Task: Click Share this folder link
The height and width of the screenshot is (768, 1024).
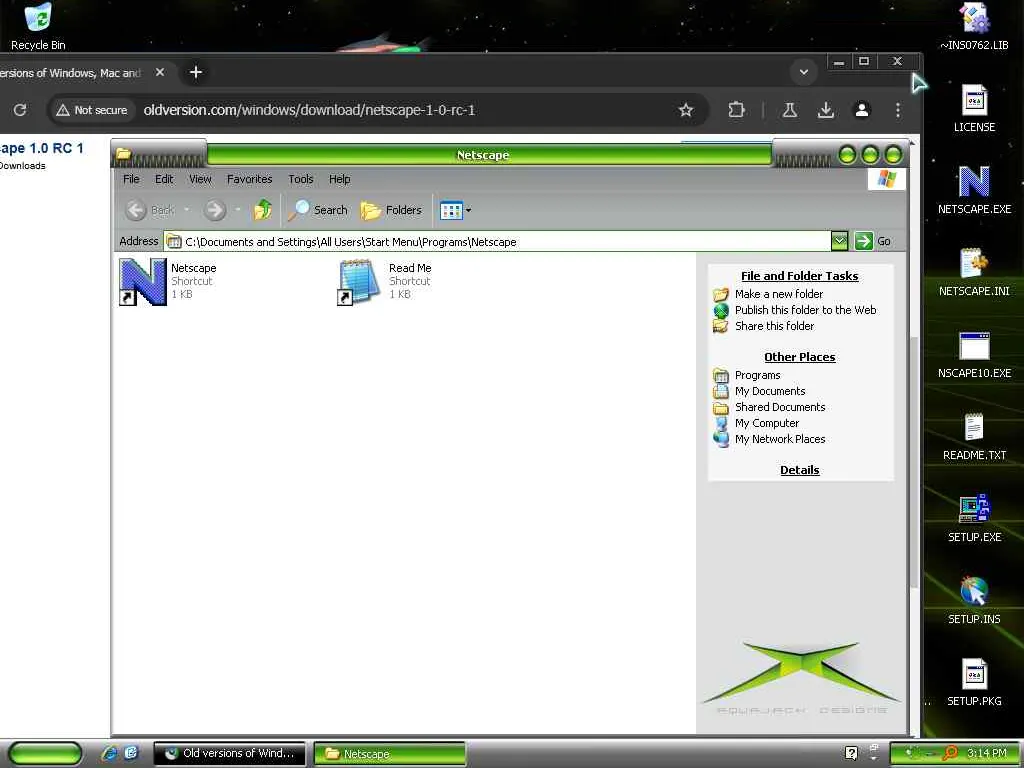Action: pyautogui.click(x=774, y=326)
